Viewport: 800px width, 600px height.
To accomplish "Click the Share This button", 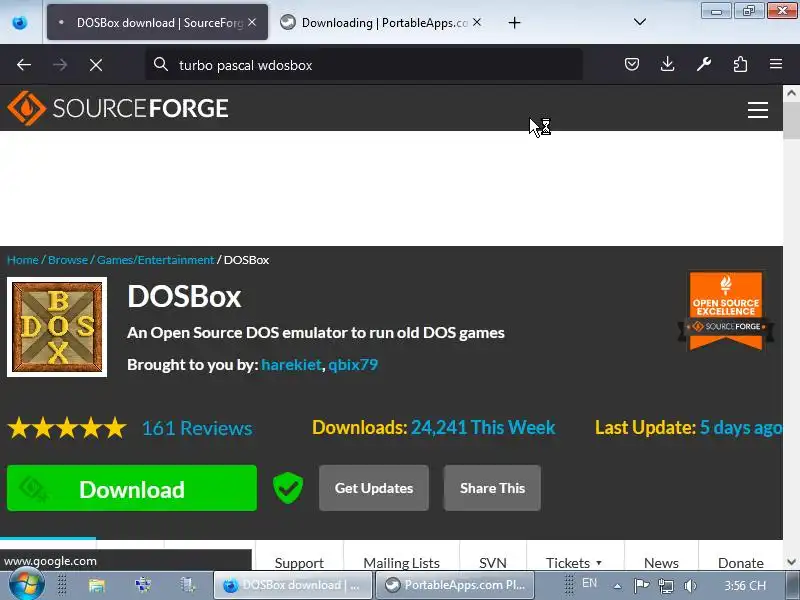I will 492,488.
